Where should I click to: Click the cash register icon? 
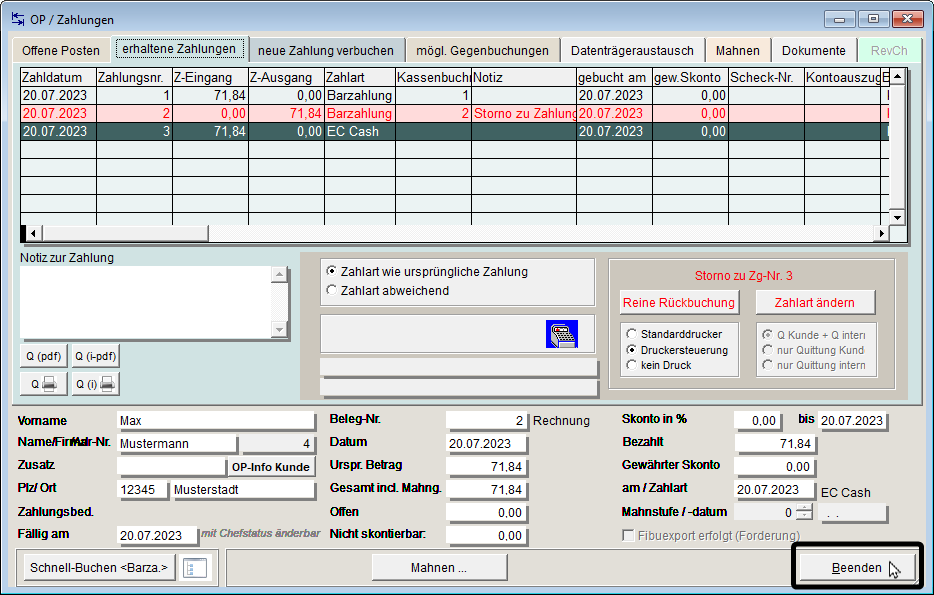point(562,334)
